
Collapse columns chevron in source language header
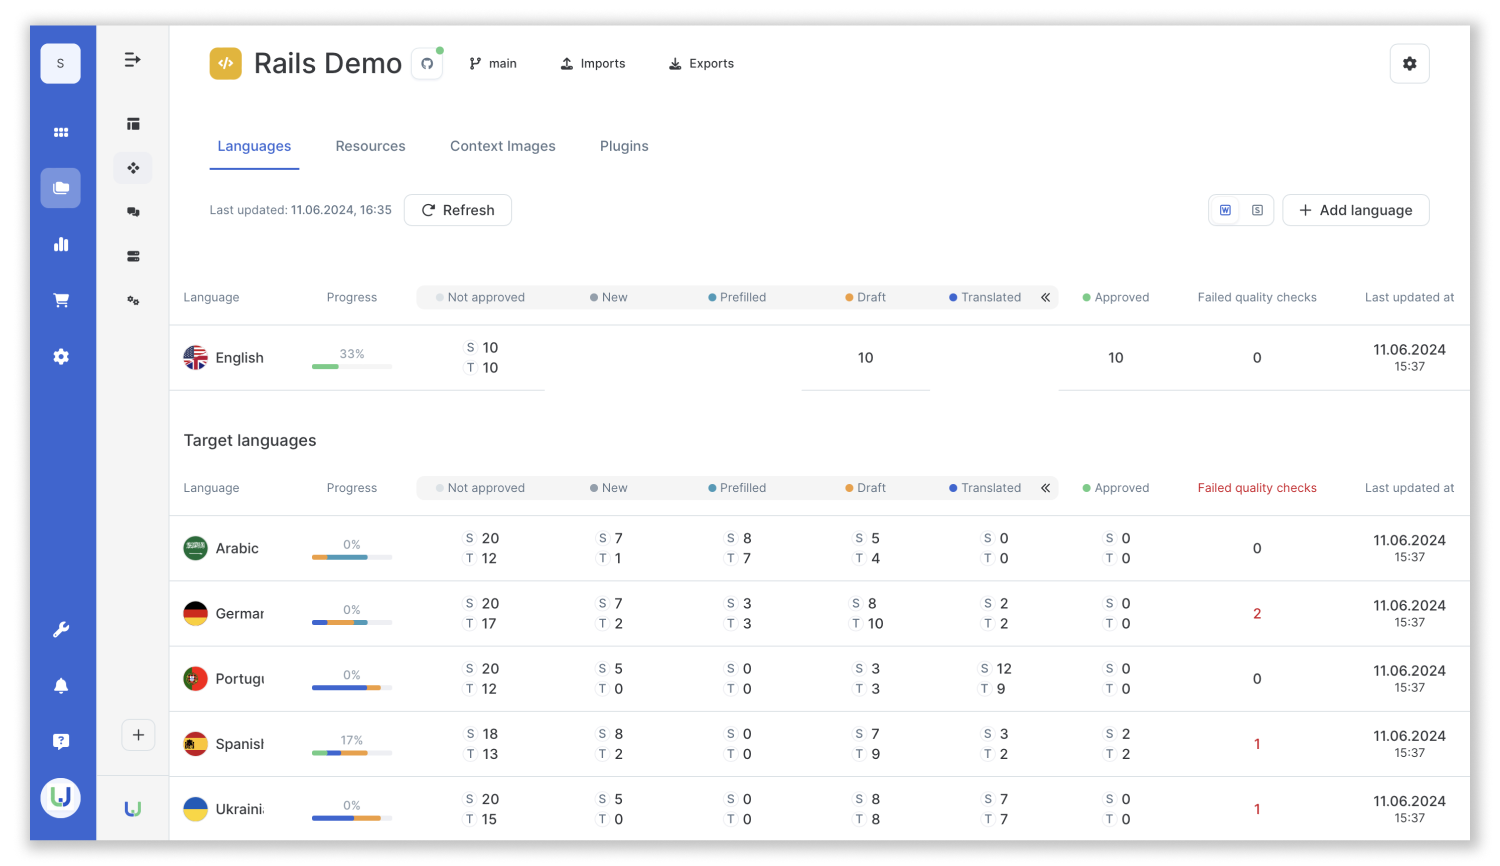point(1045,297)
